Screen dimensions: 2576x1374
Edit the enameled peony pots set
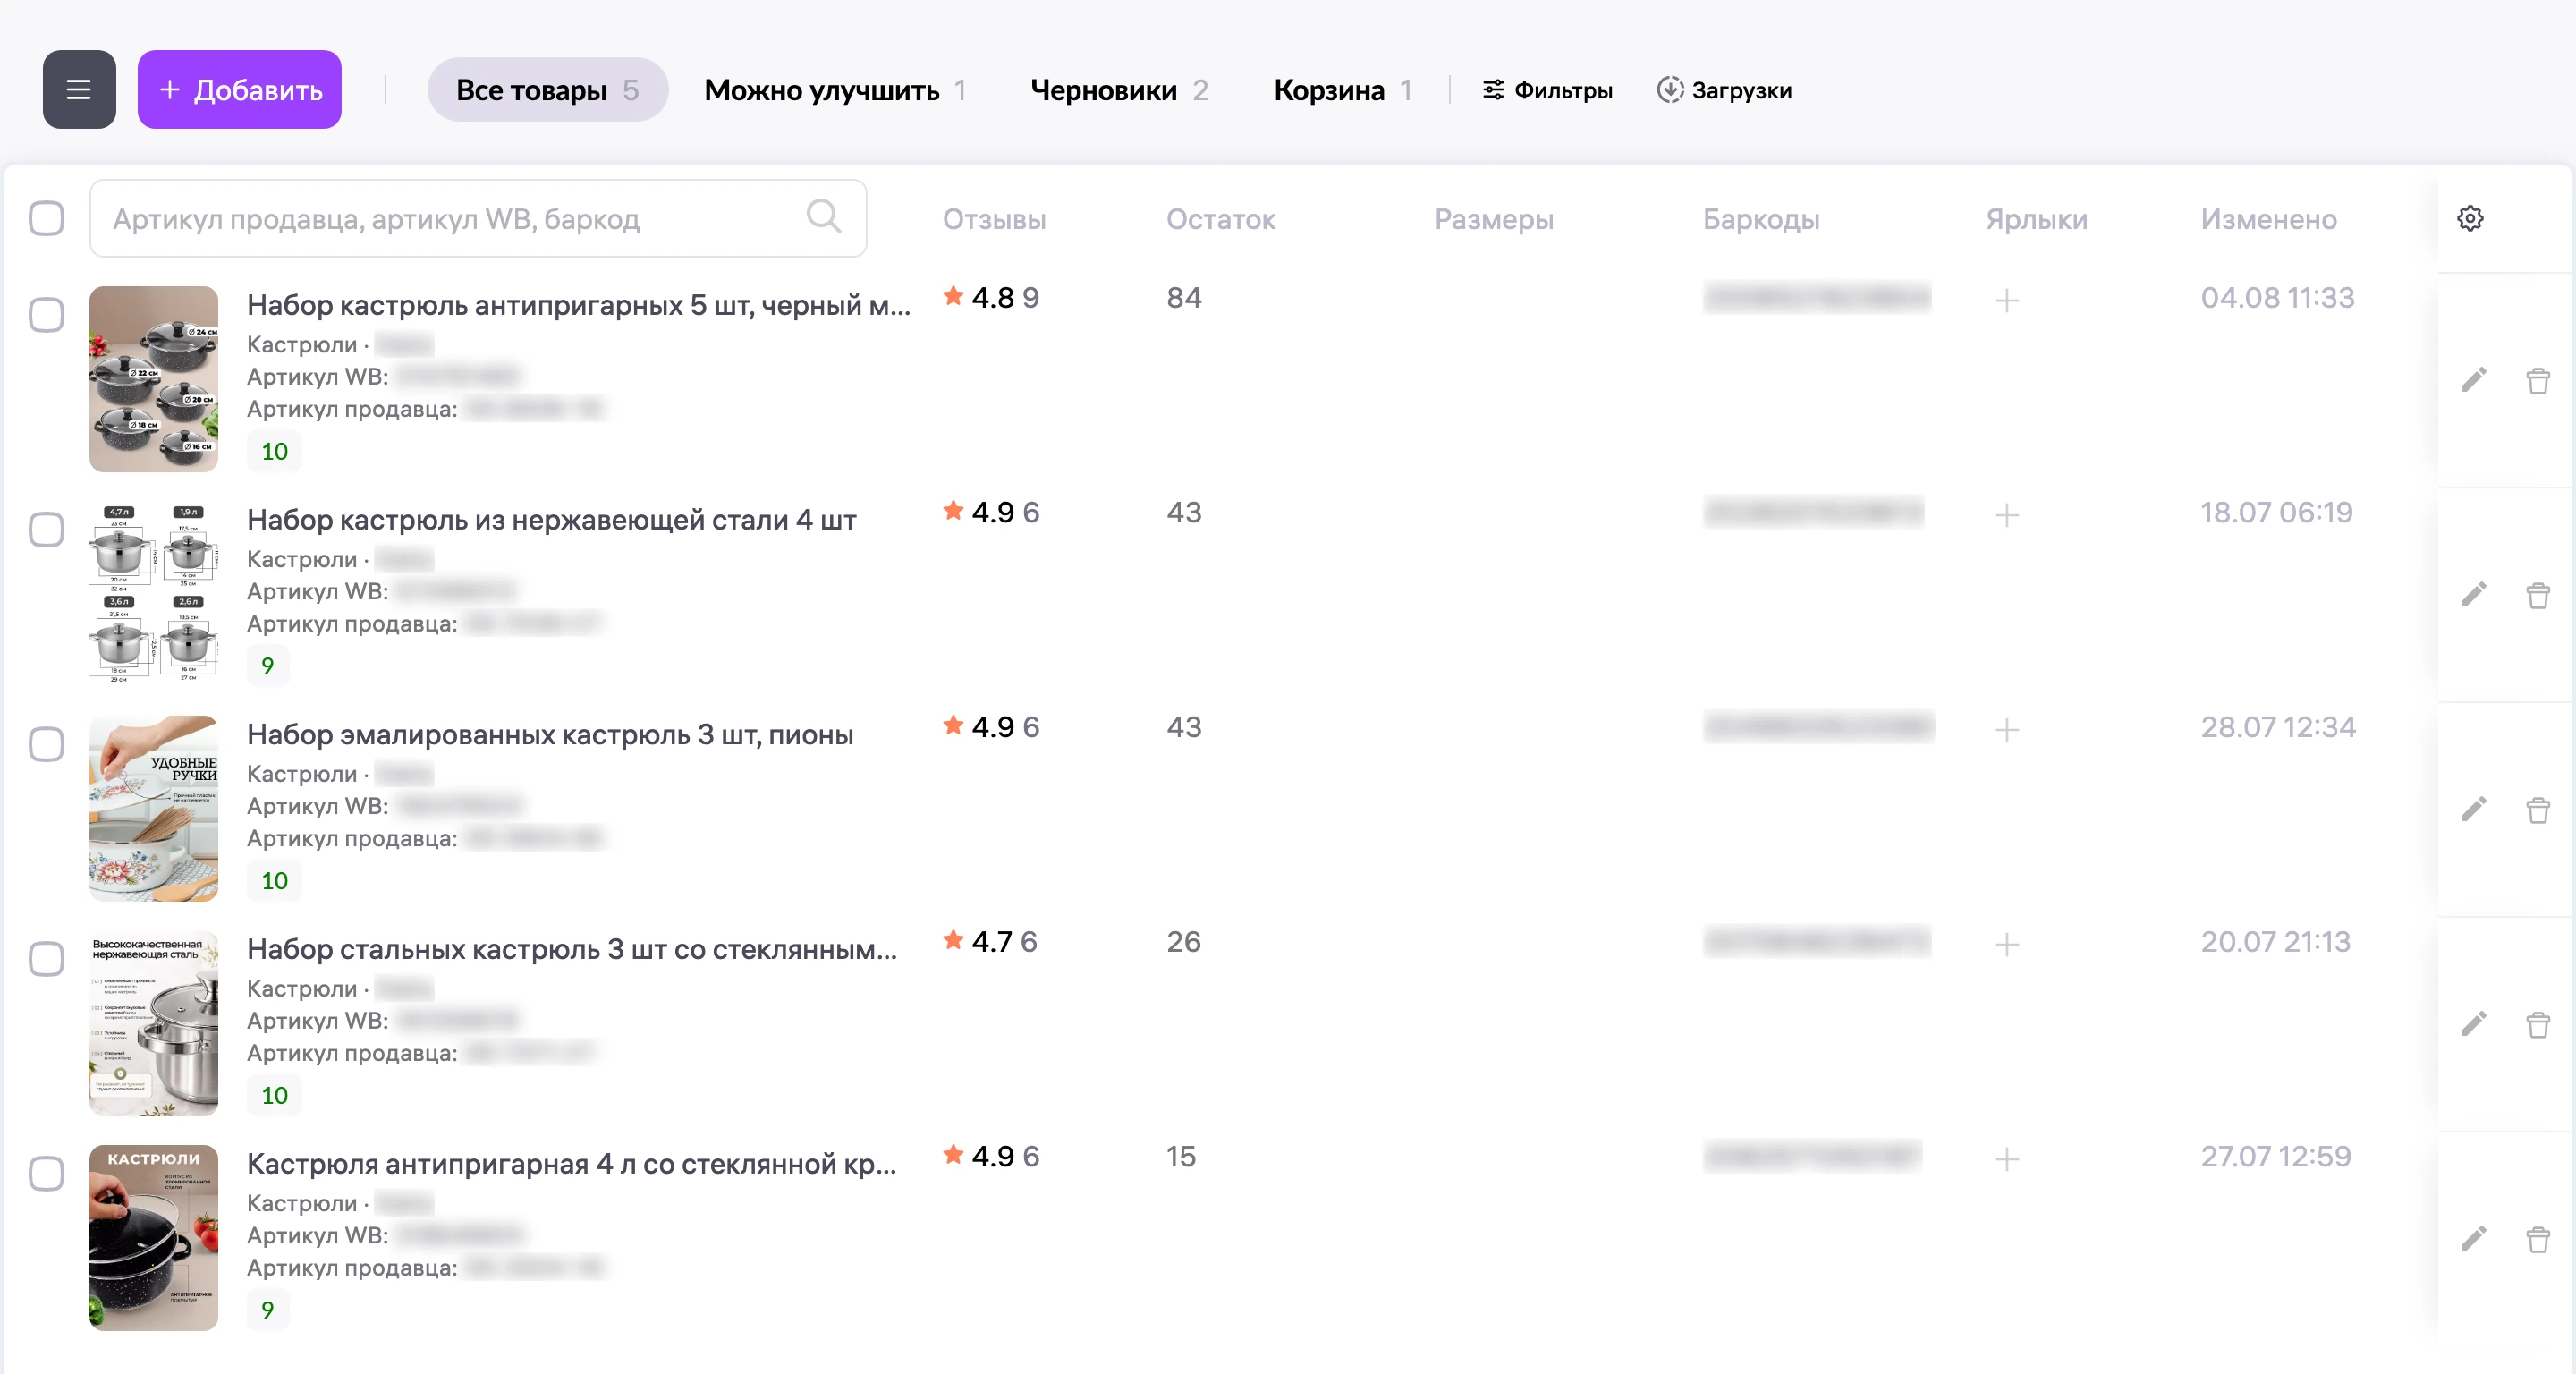pos(2474,809)
